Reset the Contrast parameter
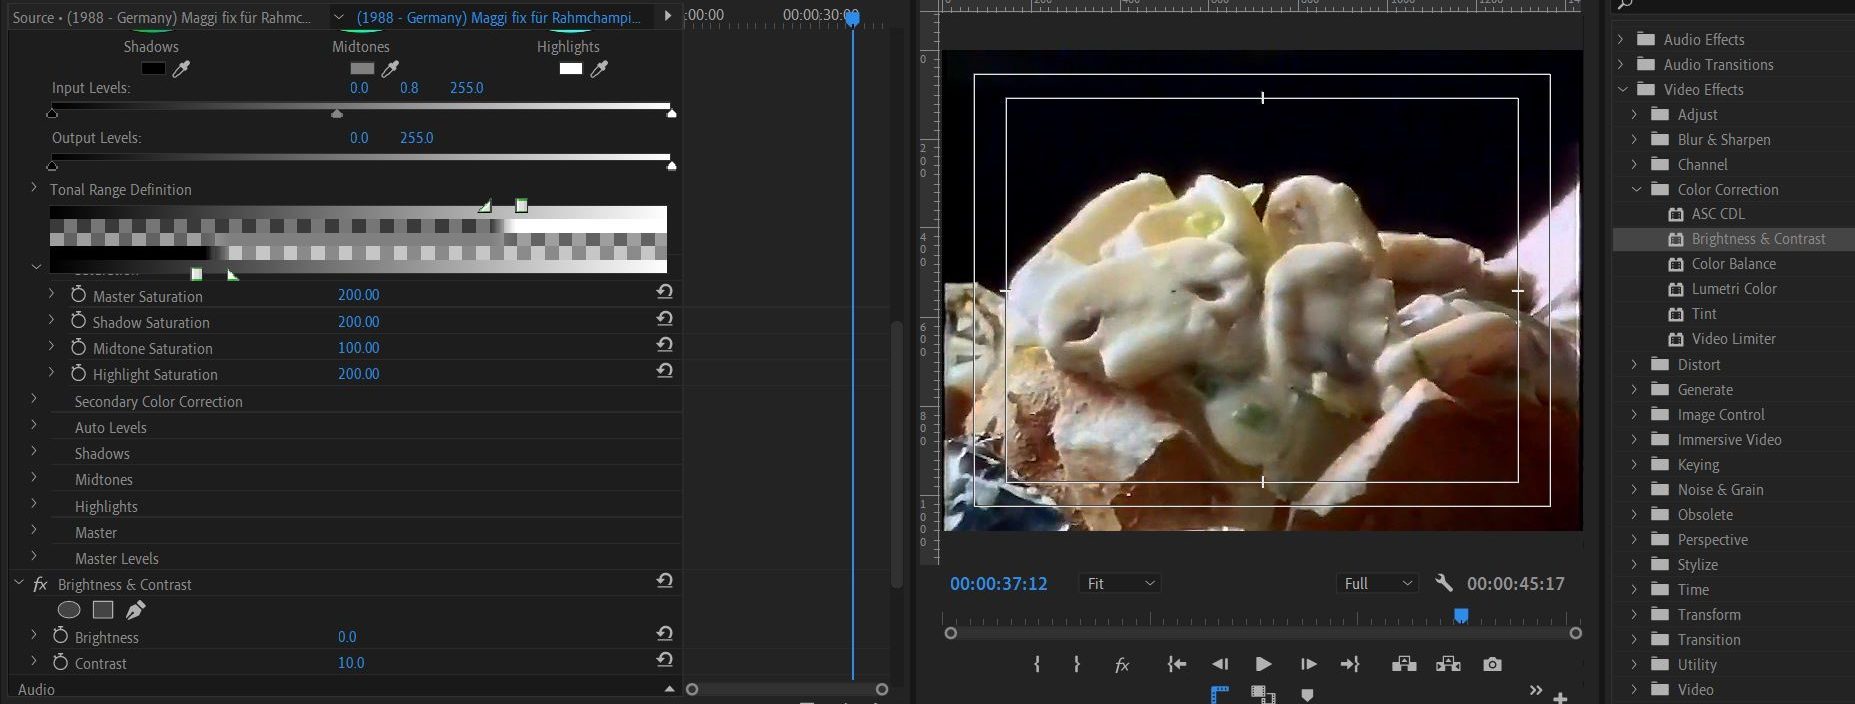The width and height of the screenshot is (1855, 704). [x=664, y=660]
